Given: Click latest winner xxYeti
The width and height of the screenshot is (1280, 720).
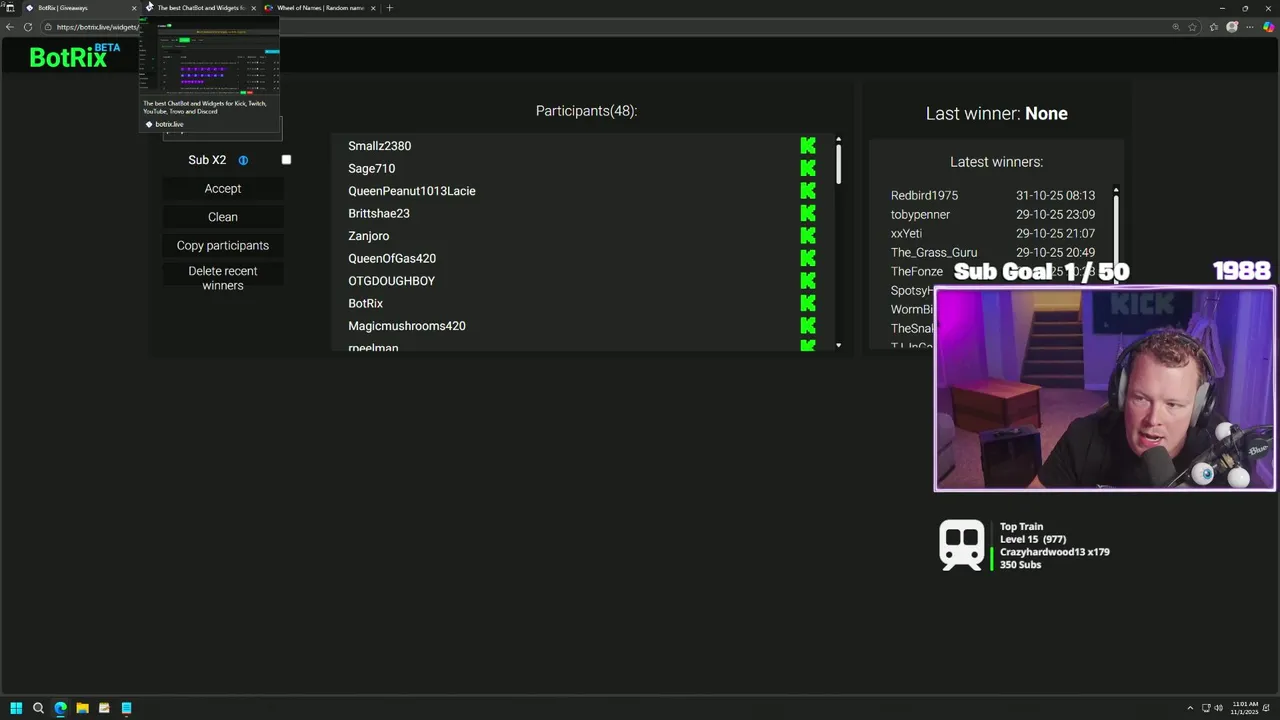Looking at the screenshot, I should pyautogui.click(x=906, y=234).
